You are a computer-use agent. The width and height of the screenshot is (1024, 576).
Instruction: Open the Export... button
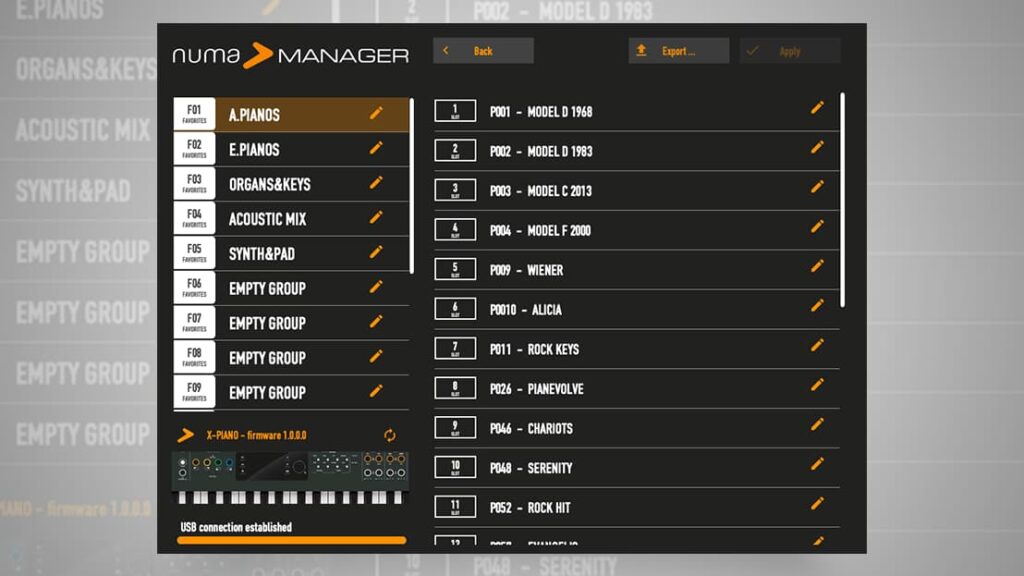[678, 51]
